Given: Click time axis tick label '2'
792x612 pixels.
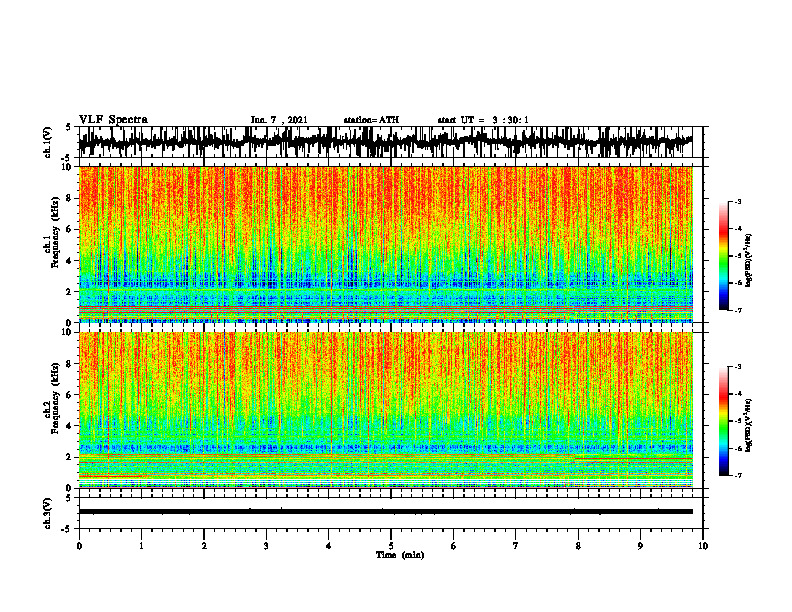Looking at the screenshot, I should (204, 546).
